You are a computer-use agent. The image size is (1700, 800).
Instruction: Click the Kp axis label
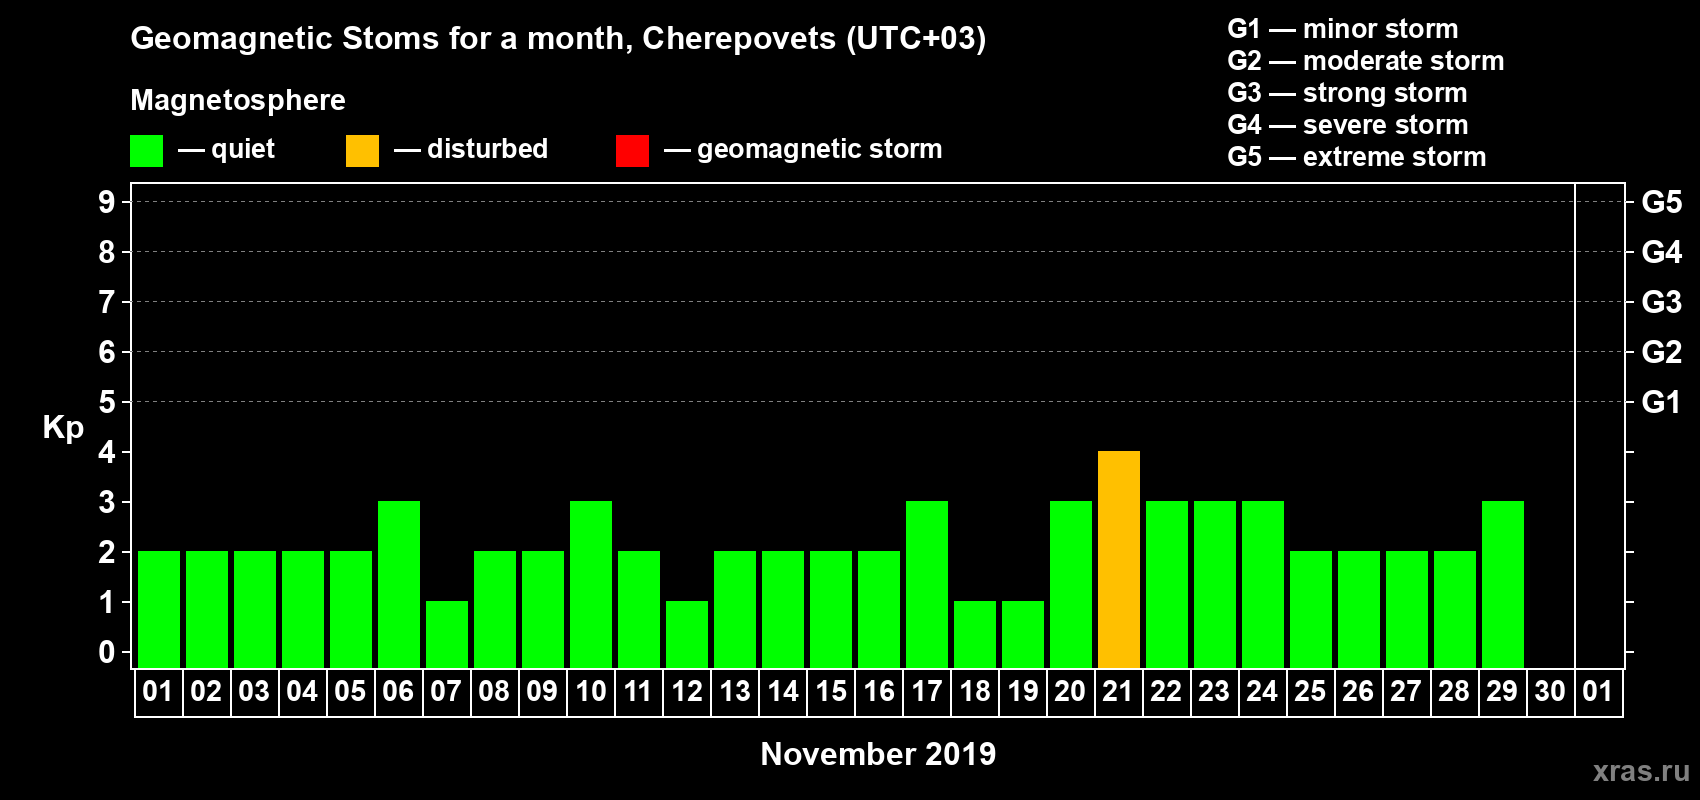(x=63, y=427)
